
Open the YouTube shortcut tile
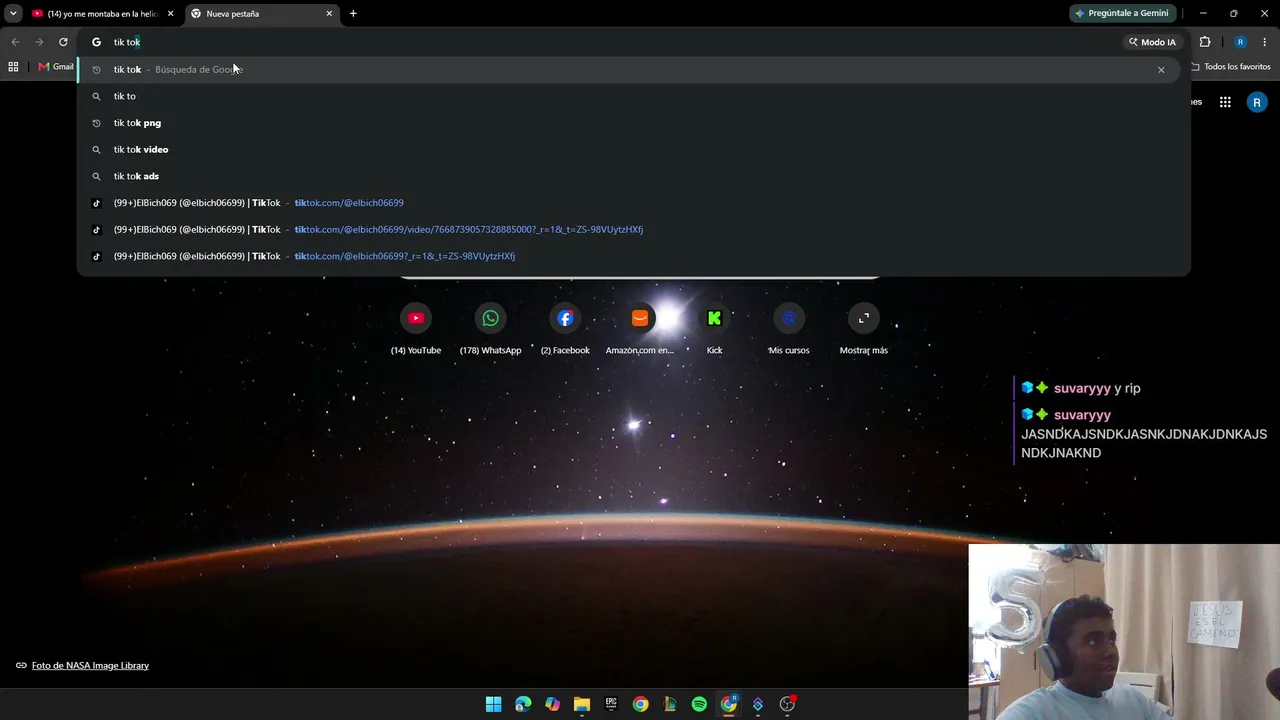click(416, 329)
